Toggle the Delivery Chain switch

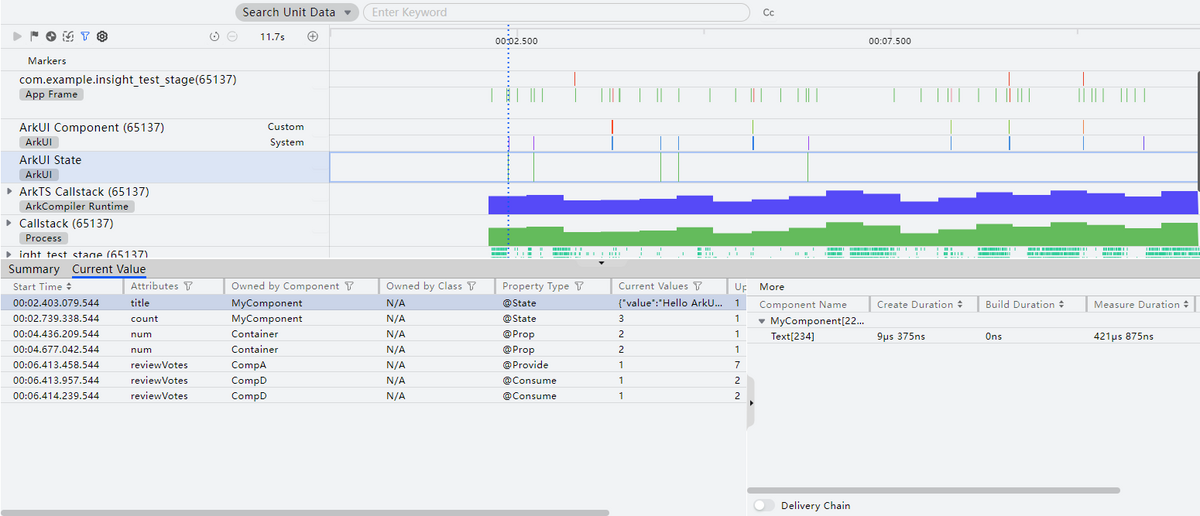(x=764, y=506)
